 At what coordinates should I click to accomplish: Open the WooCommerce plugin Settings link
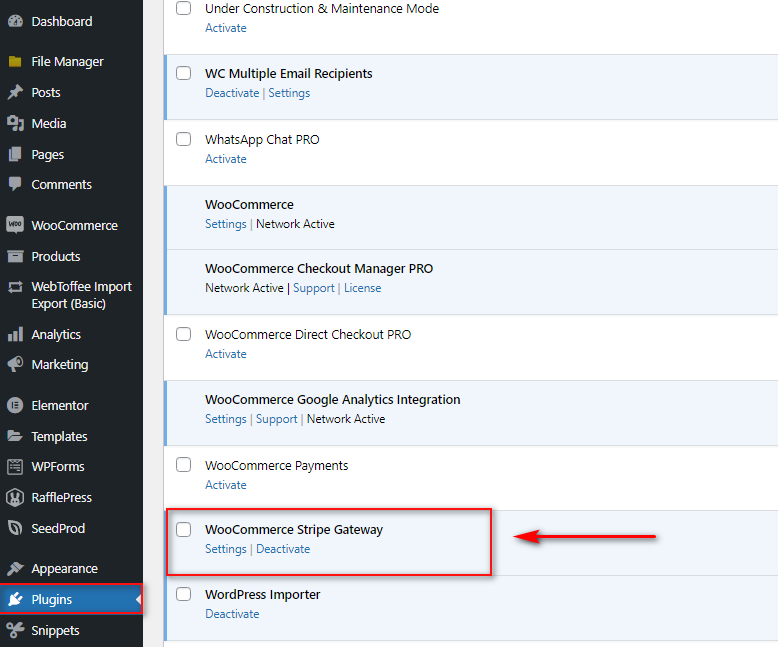coord(226,224)
